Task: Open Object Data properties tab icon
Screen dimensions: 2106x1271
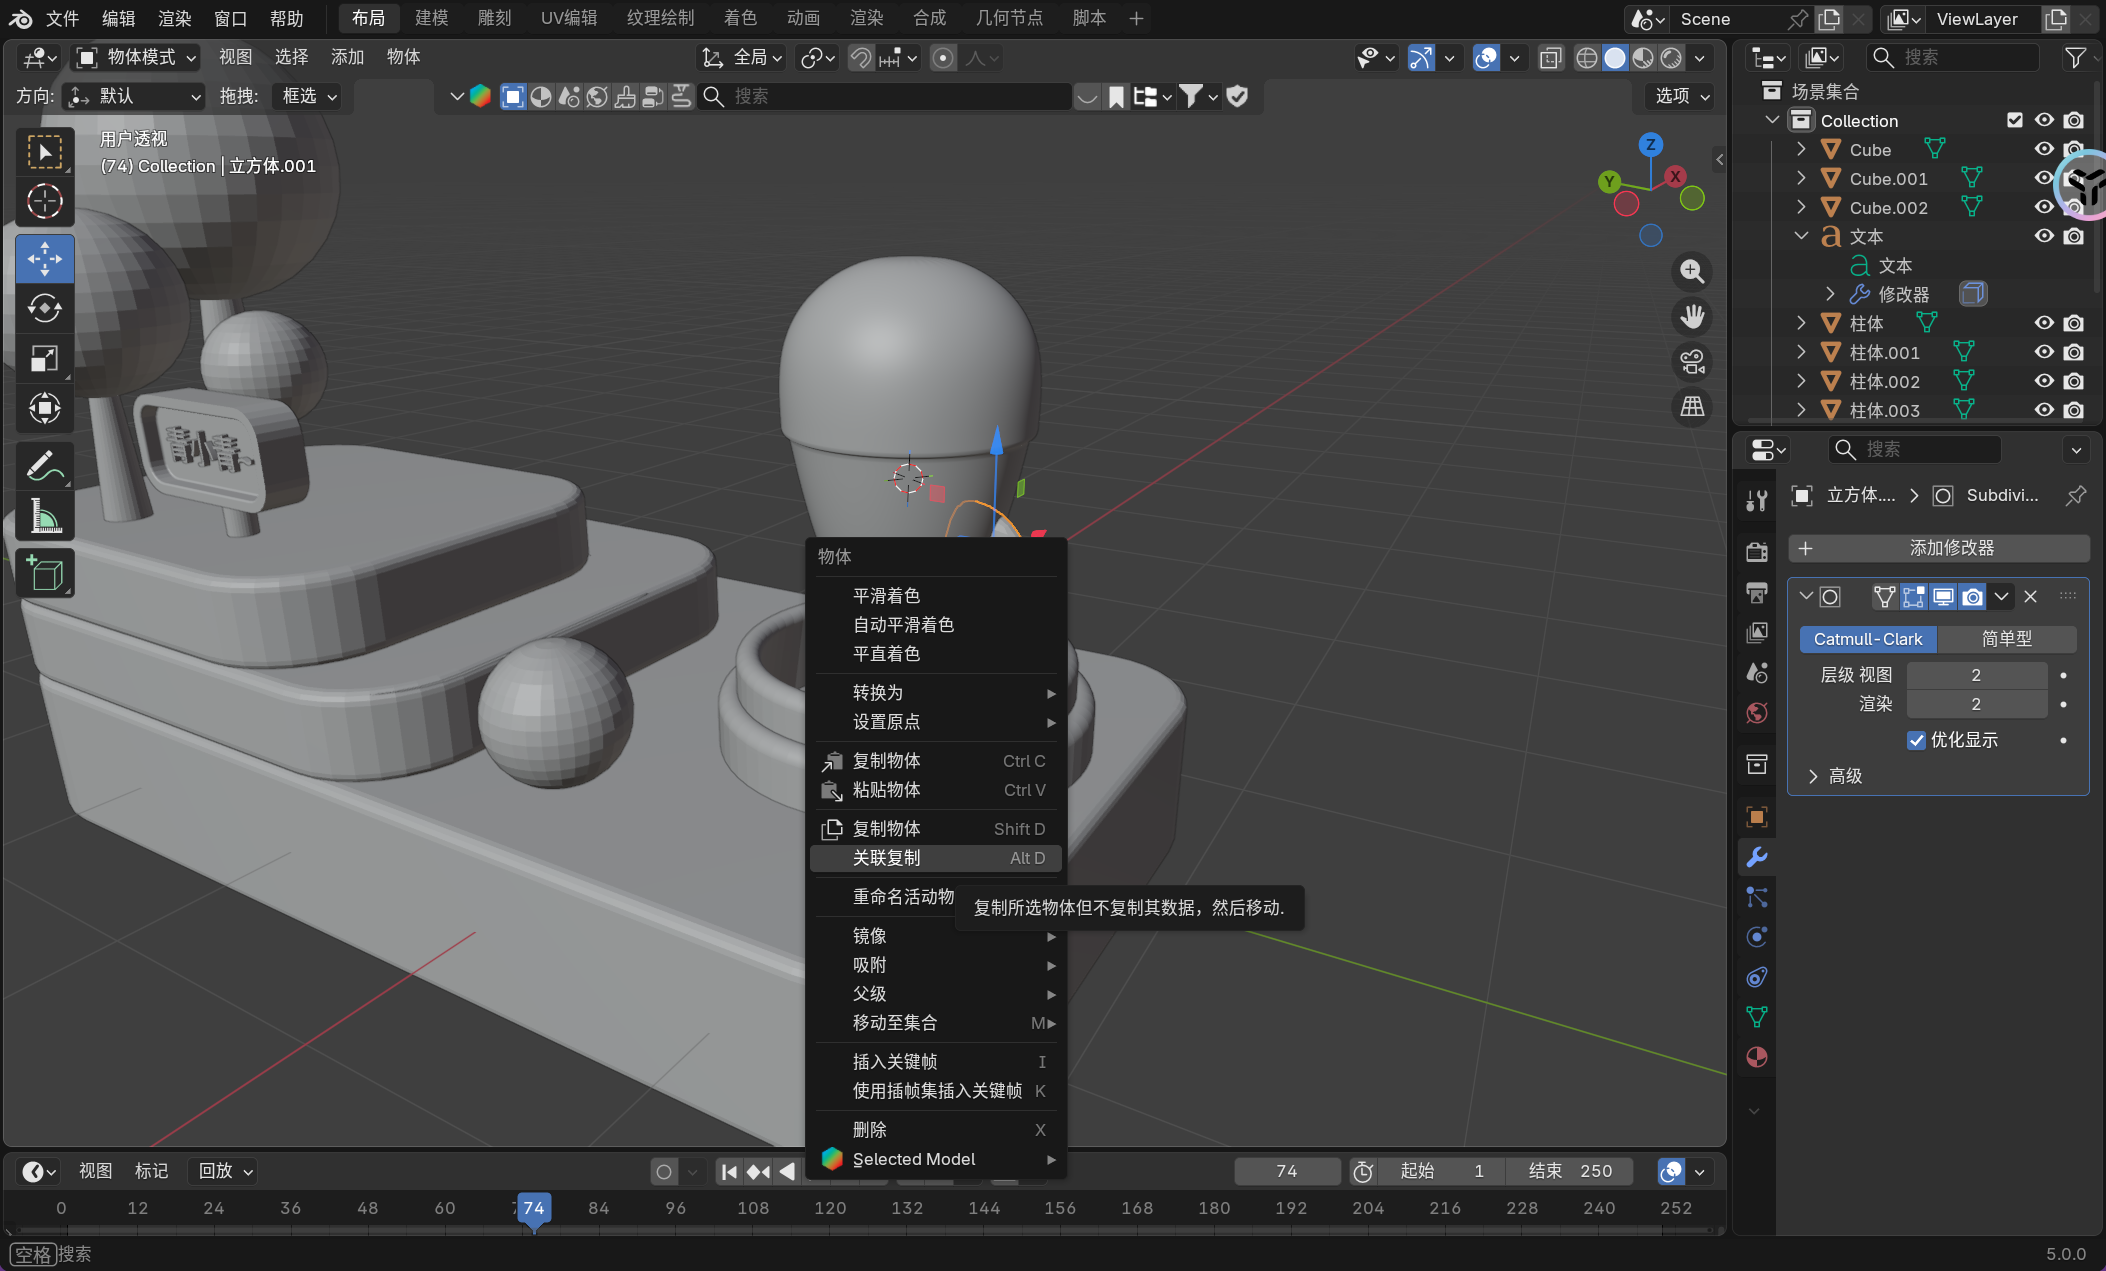Action: click(x=1757, y=1017)
